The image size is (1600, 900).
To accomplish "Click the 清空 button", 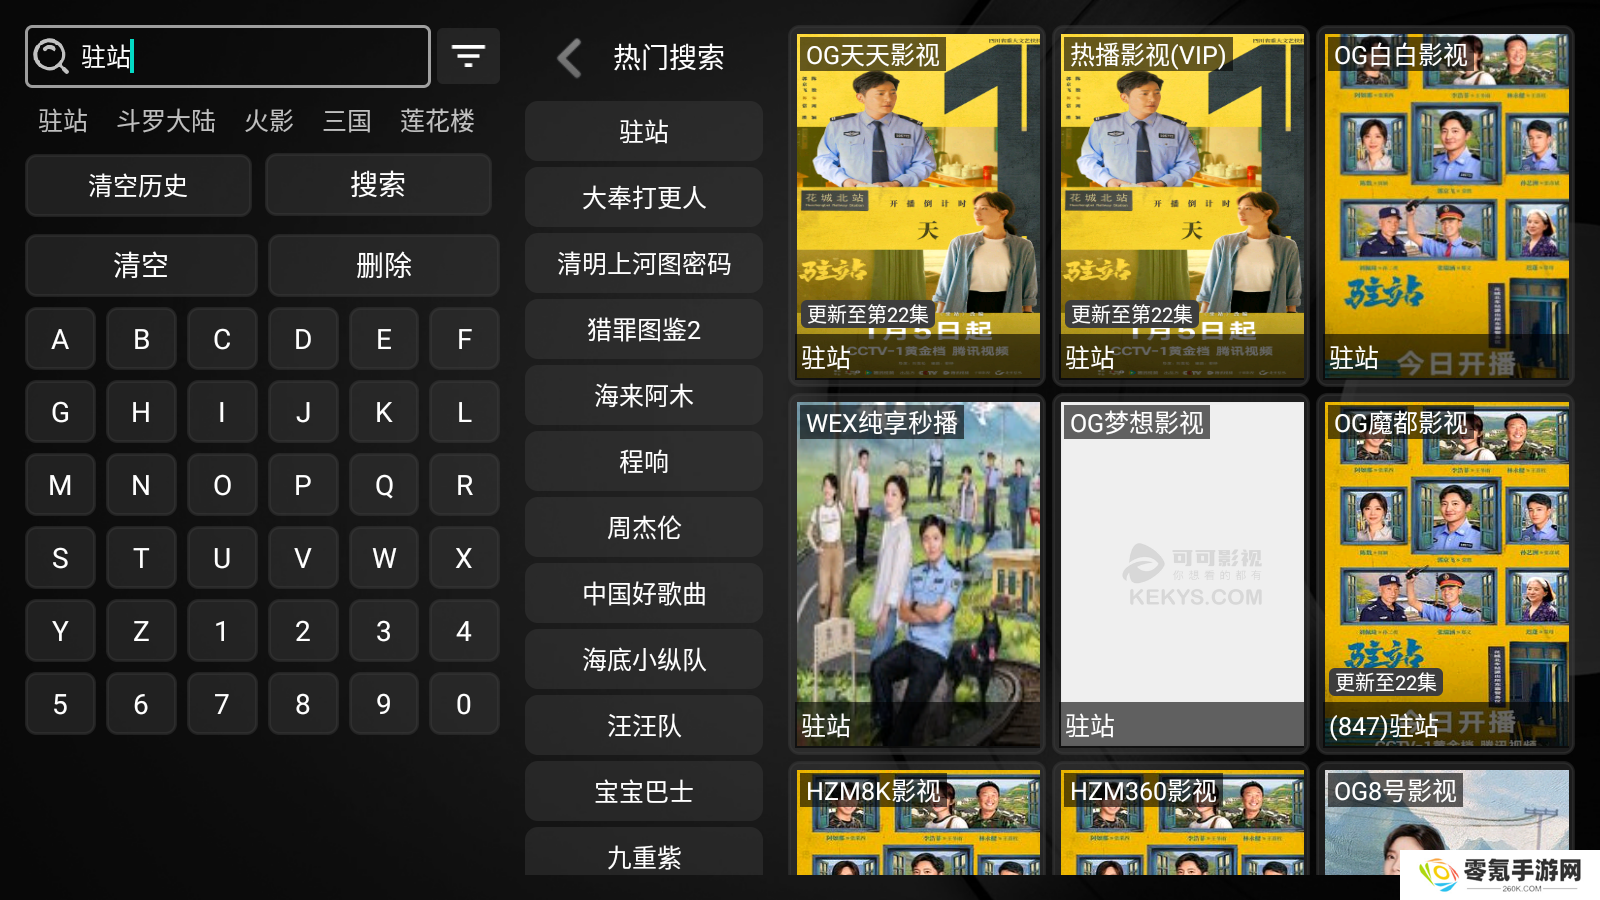I will point(141,265).
